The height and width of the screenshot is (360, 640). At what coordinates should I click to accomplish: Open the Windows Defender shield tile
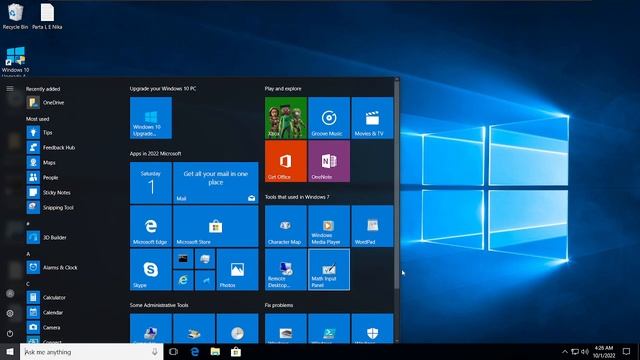[372, 328]
